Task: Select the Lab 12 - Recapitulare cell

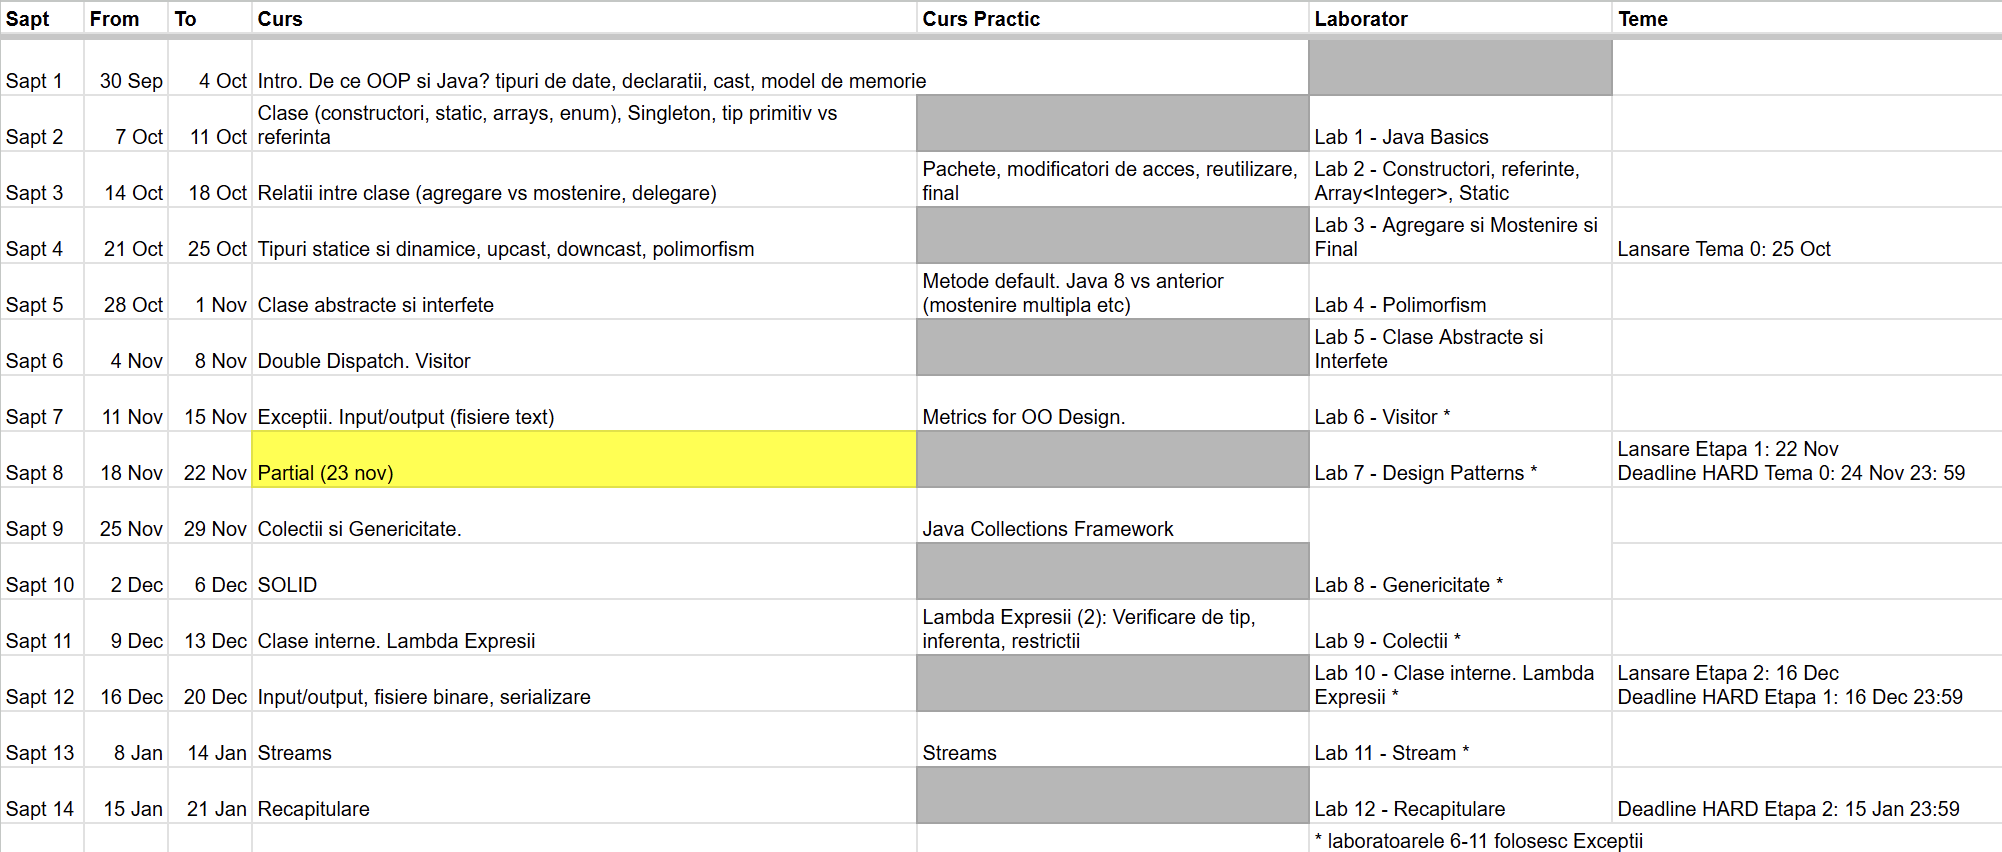Action: point(1460,796)
